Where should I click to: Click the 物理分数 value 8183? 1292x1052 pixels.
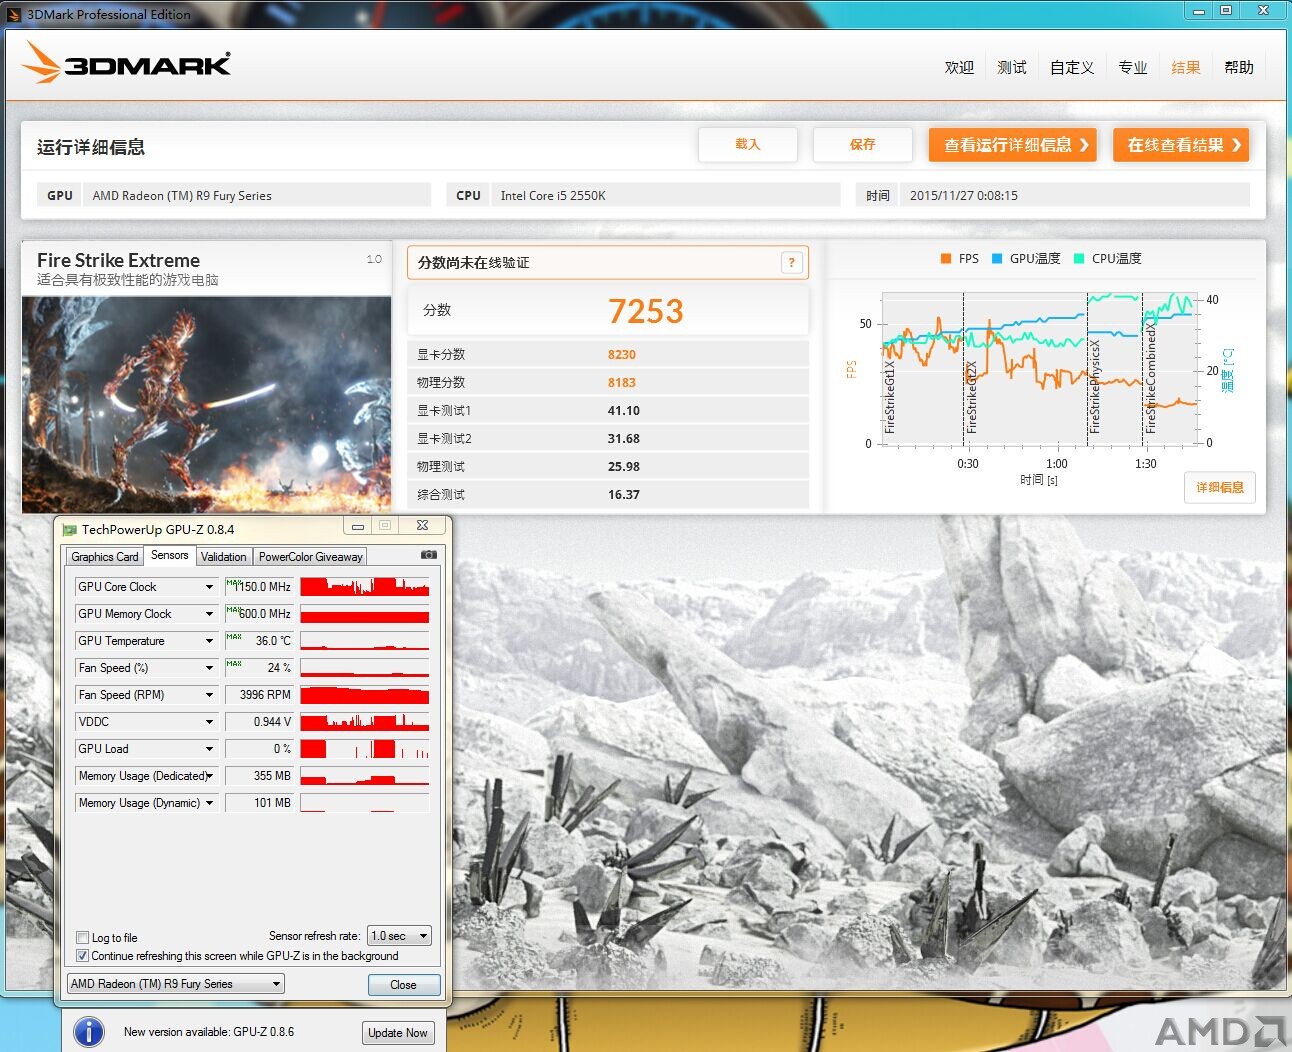click(x=622, y=383)
